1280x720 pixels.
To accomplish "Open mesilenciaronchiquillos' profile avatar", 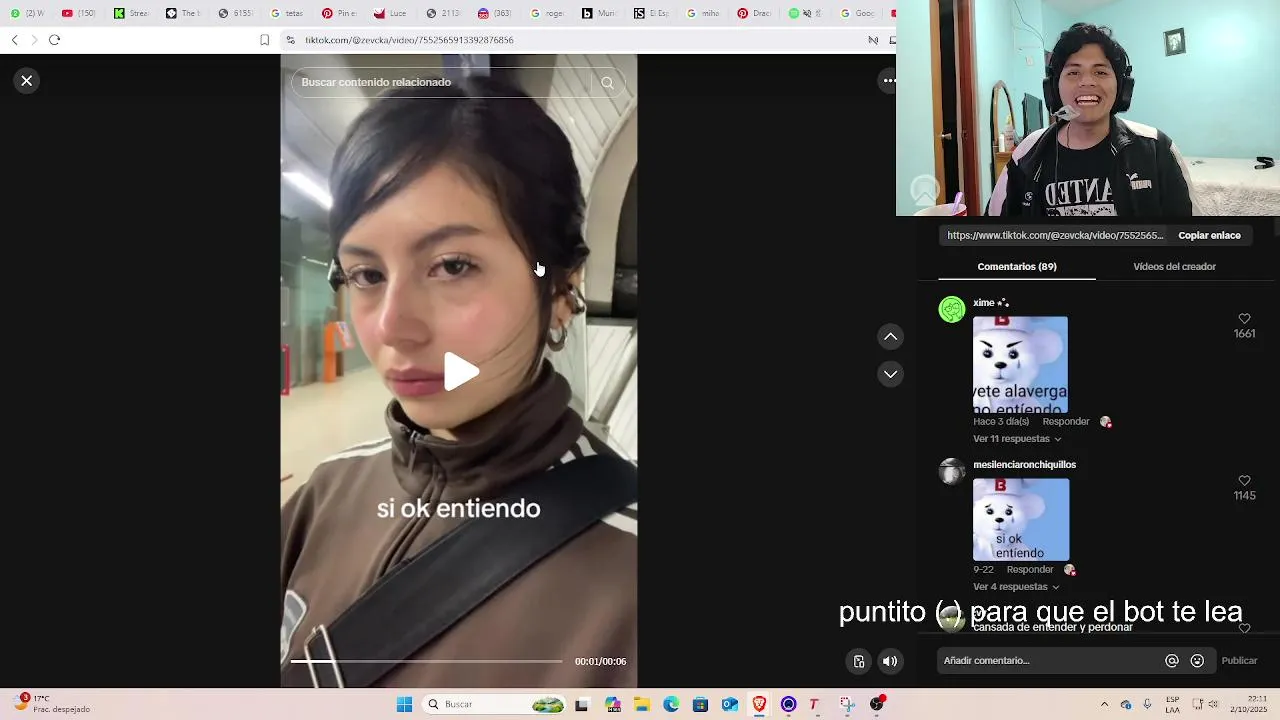I will coord(952,471).
